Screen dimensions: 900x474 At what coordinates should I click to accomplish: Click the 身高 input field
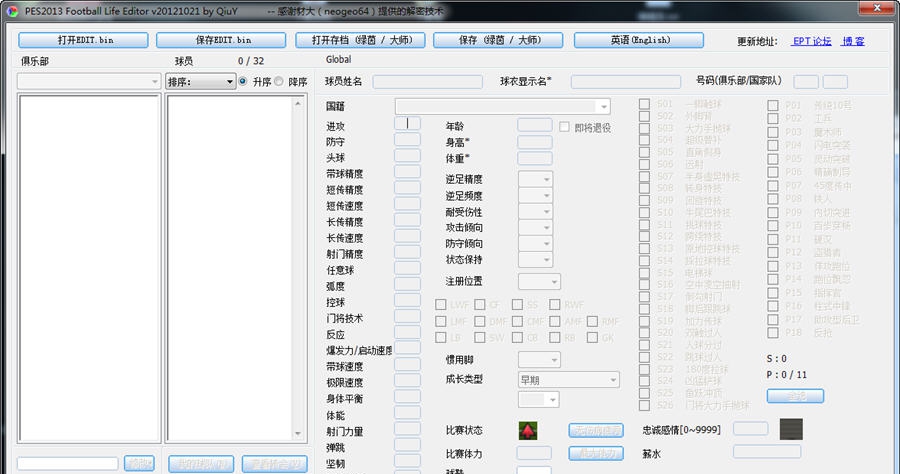pos(535,142)
